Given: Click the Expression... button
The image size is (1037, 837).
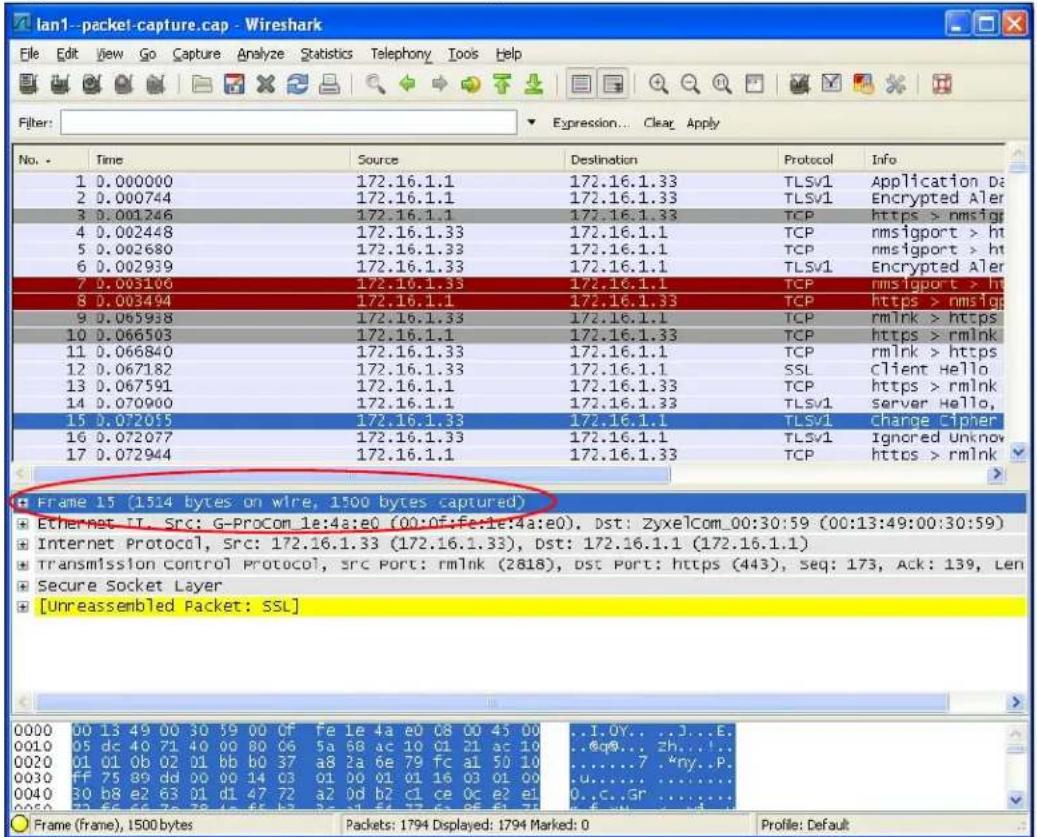Looking at the screenshot, I should tap(591, 123).
